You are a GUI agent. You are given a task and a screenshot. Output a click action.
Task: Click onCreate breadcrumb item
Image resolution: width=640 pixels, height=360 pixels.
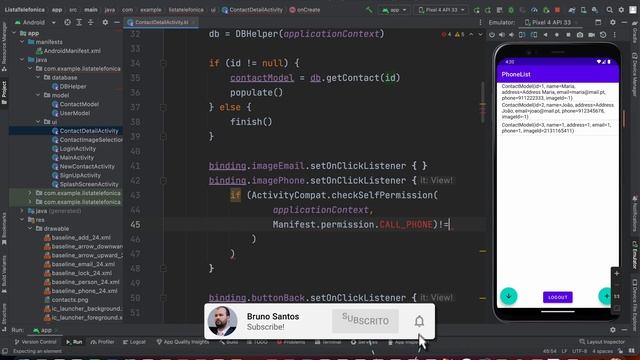(x=304, y=10)
